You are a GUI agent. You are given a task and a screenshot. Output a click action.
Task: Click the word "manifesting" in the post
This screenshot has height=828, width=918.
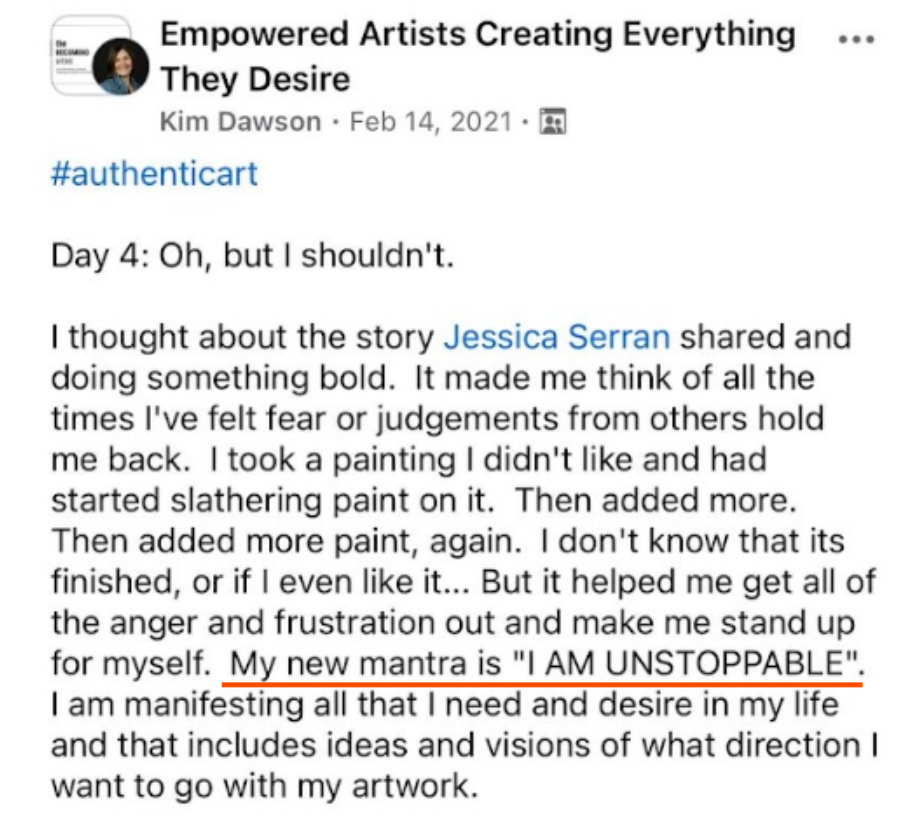click(214, 704)
